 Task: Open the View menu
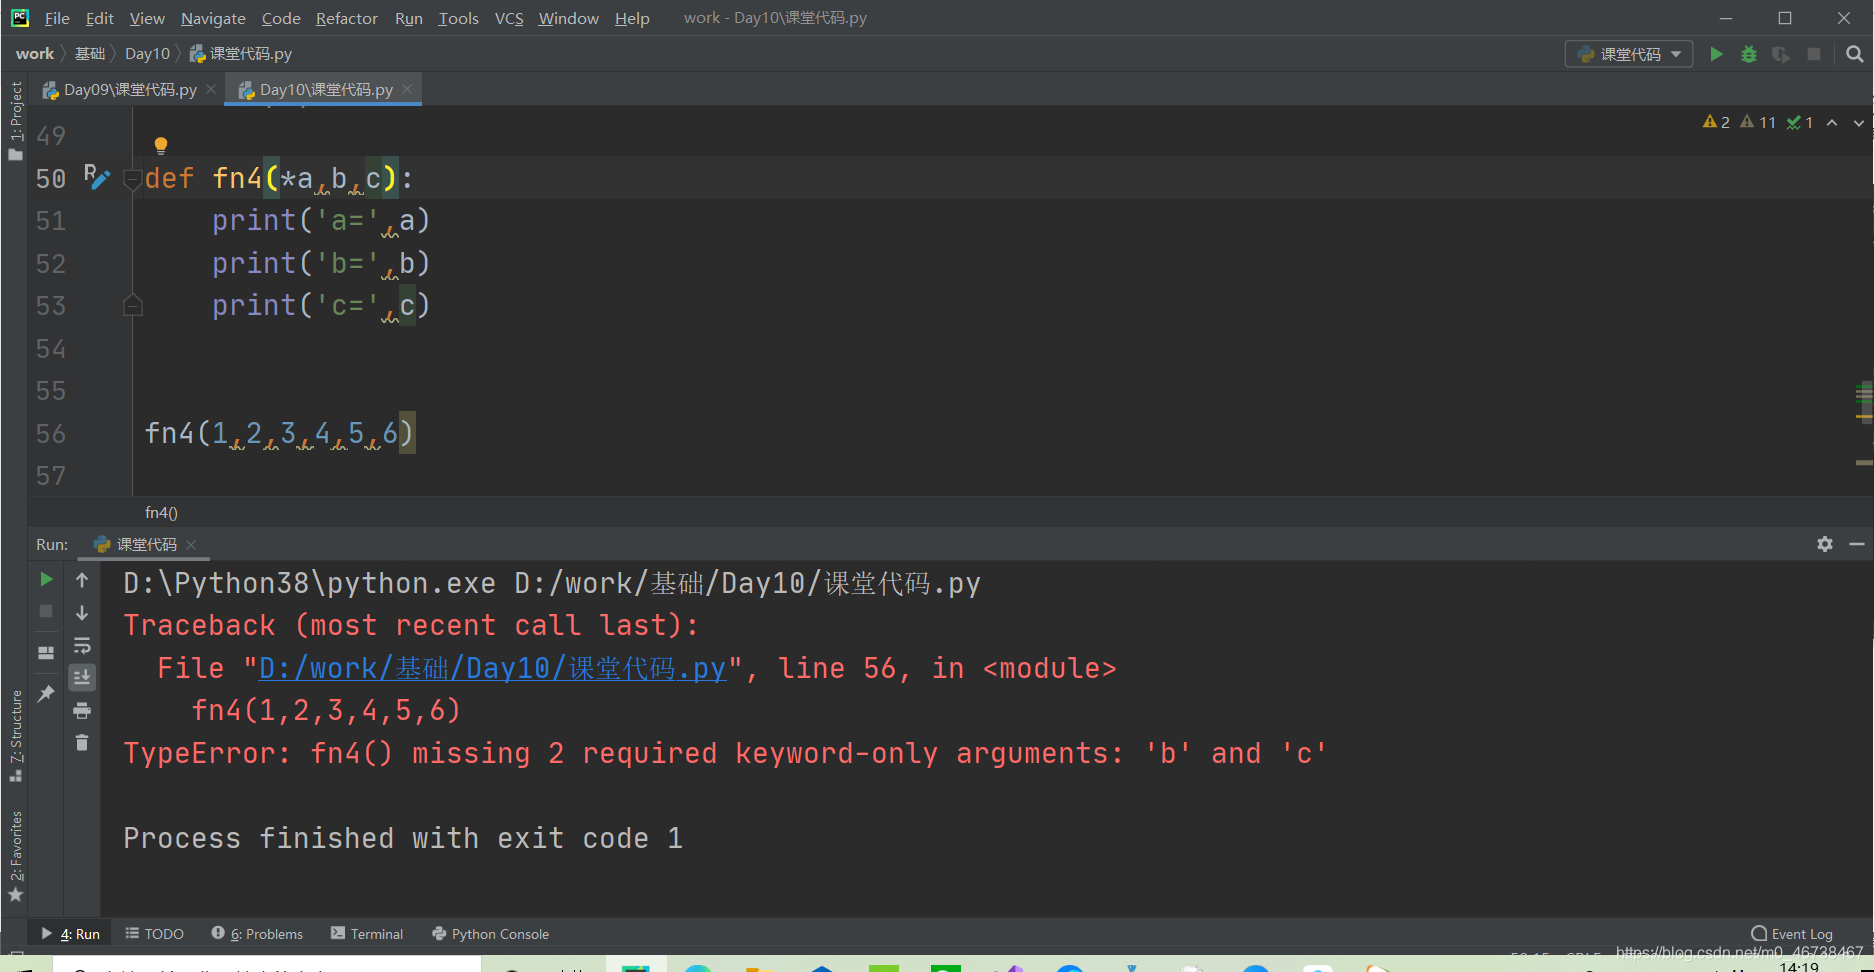click(147, 18)
